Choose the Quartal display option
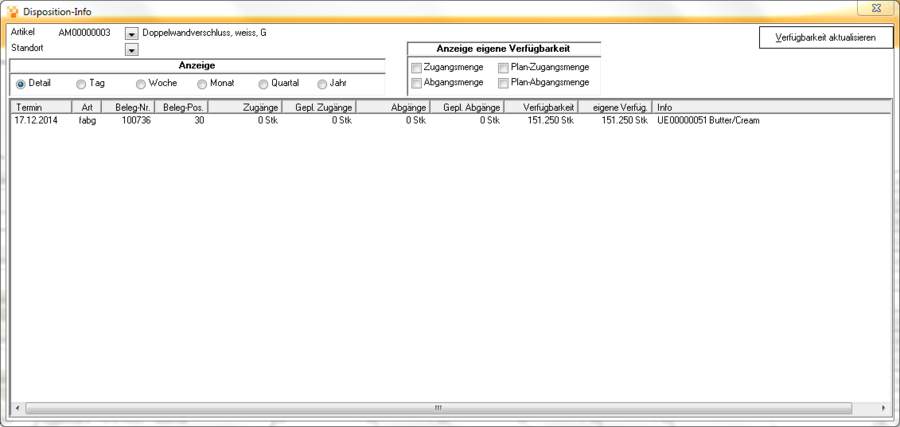 [x=263, y=84]
